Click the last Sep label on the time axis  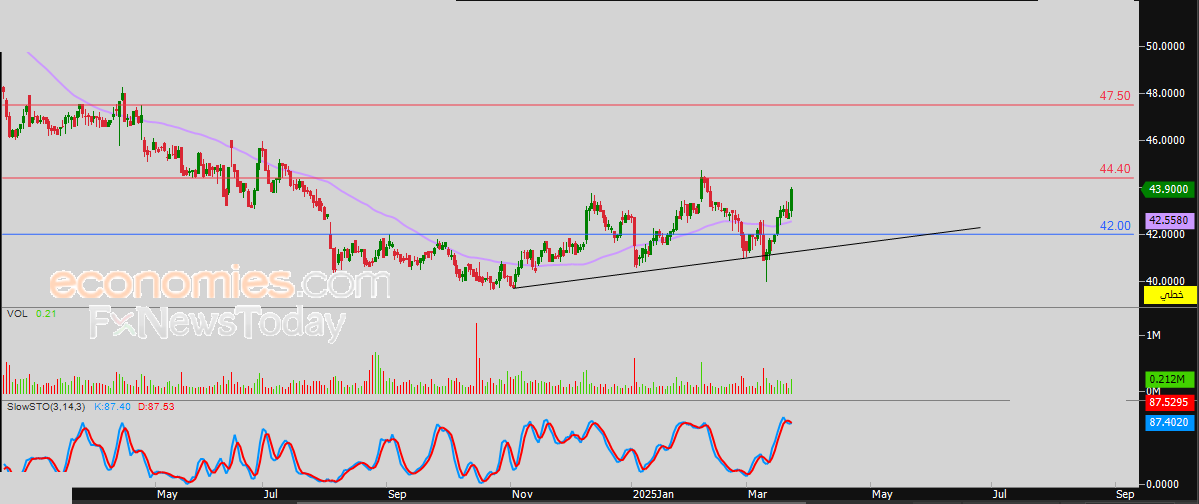pyautogui.click(x=1126, y=495)
